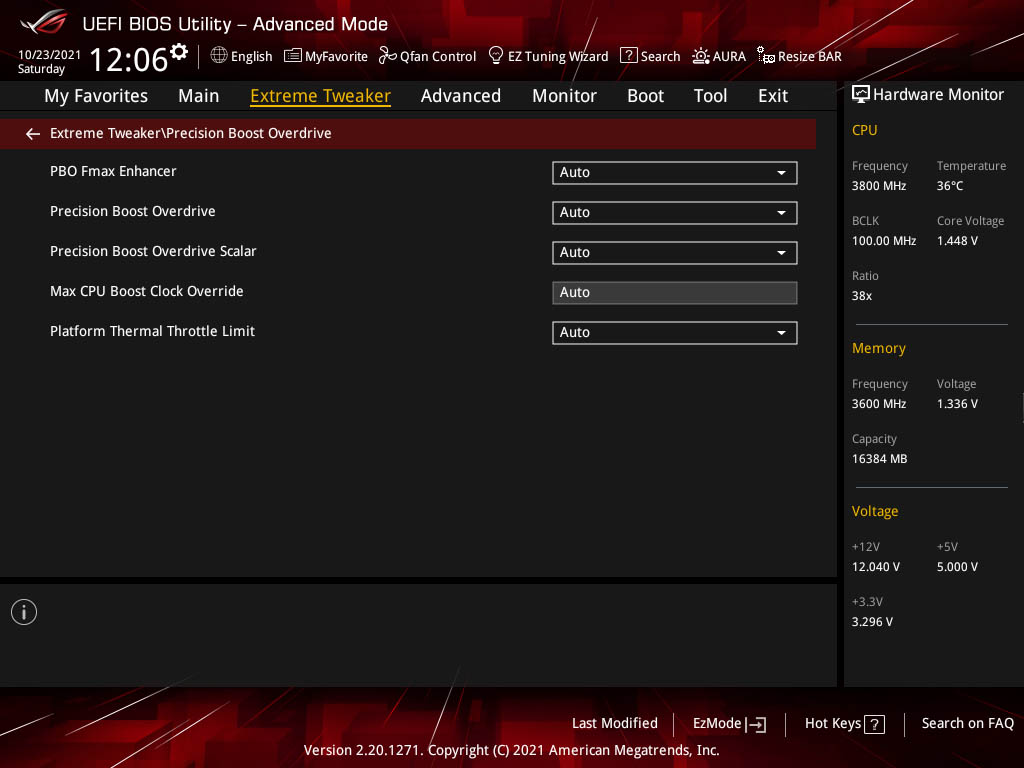Click Last Modified button
1024x768 pixels.
pyautogui.click(x=615, y=723)
